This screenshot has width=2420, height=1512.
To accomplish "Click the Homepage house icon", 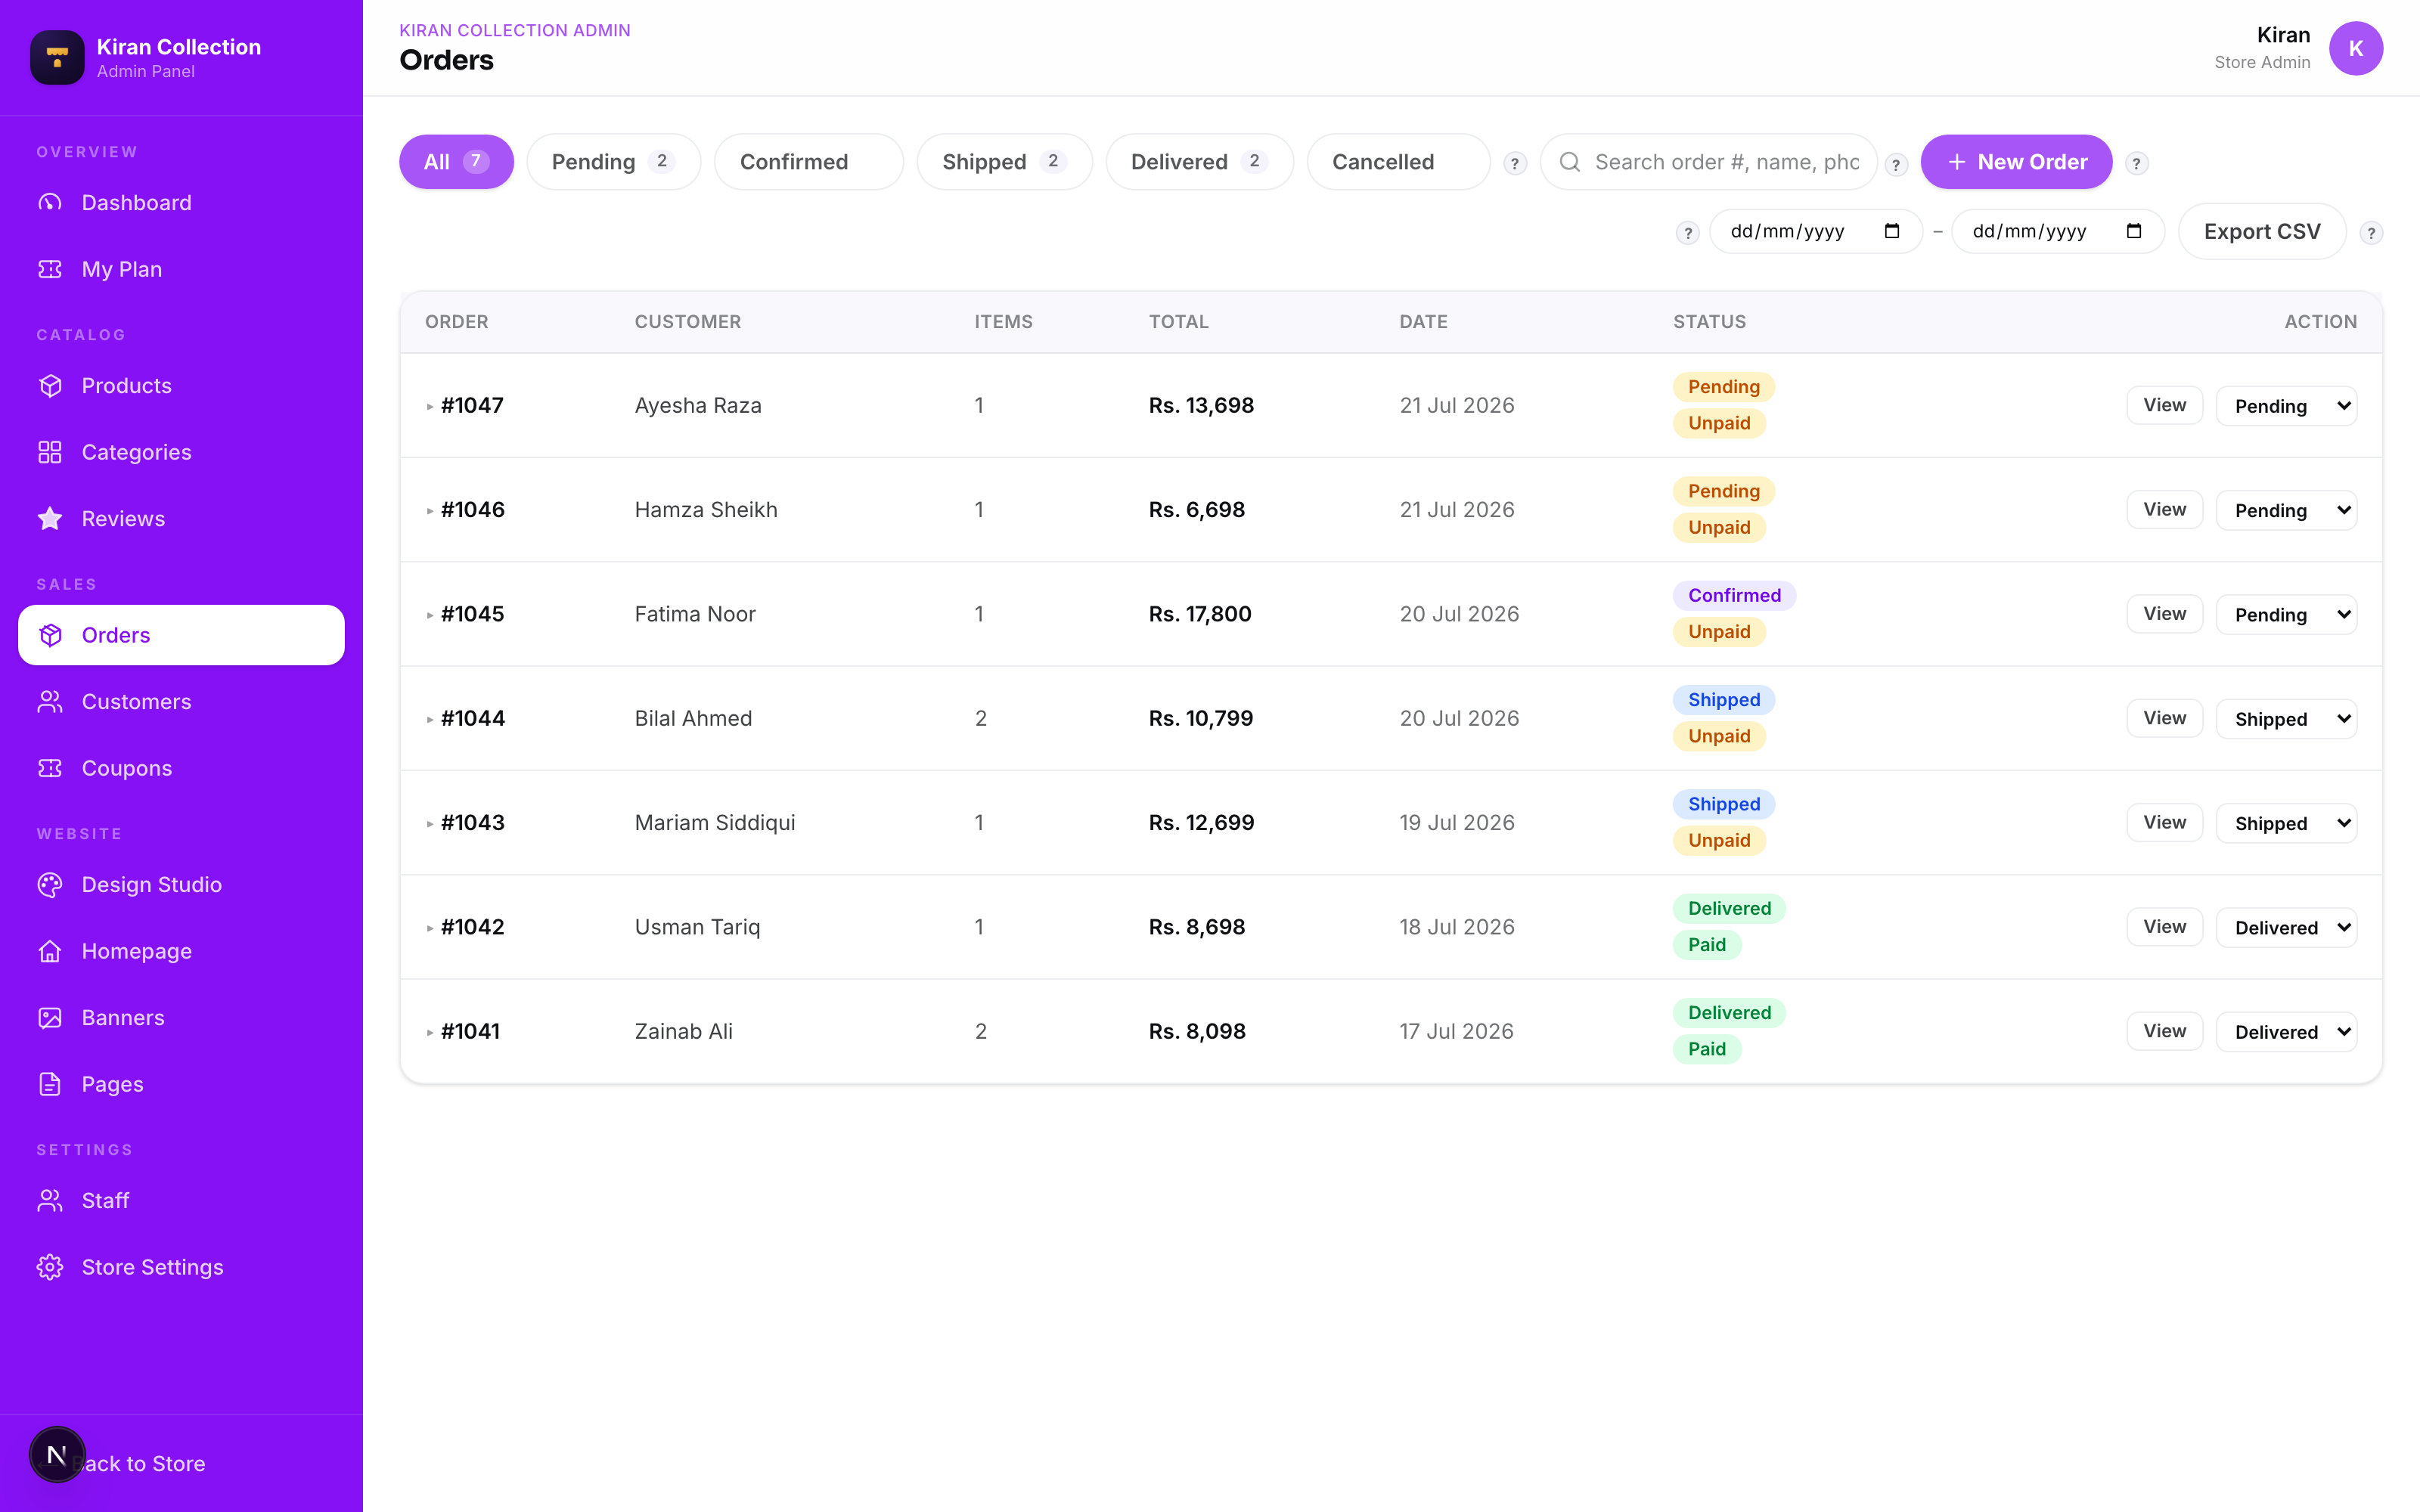I will coord(50,951).
